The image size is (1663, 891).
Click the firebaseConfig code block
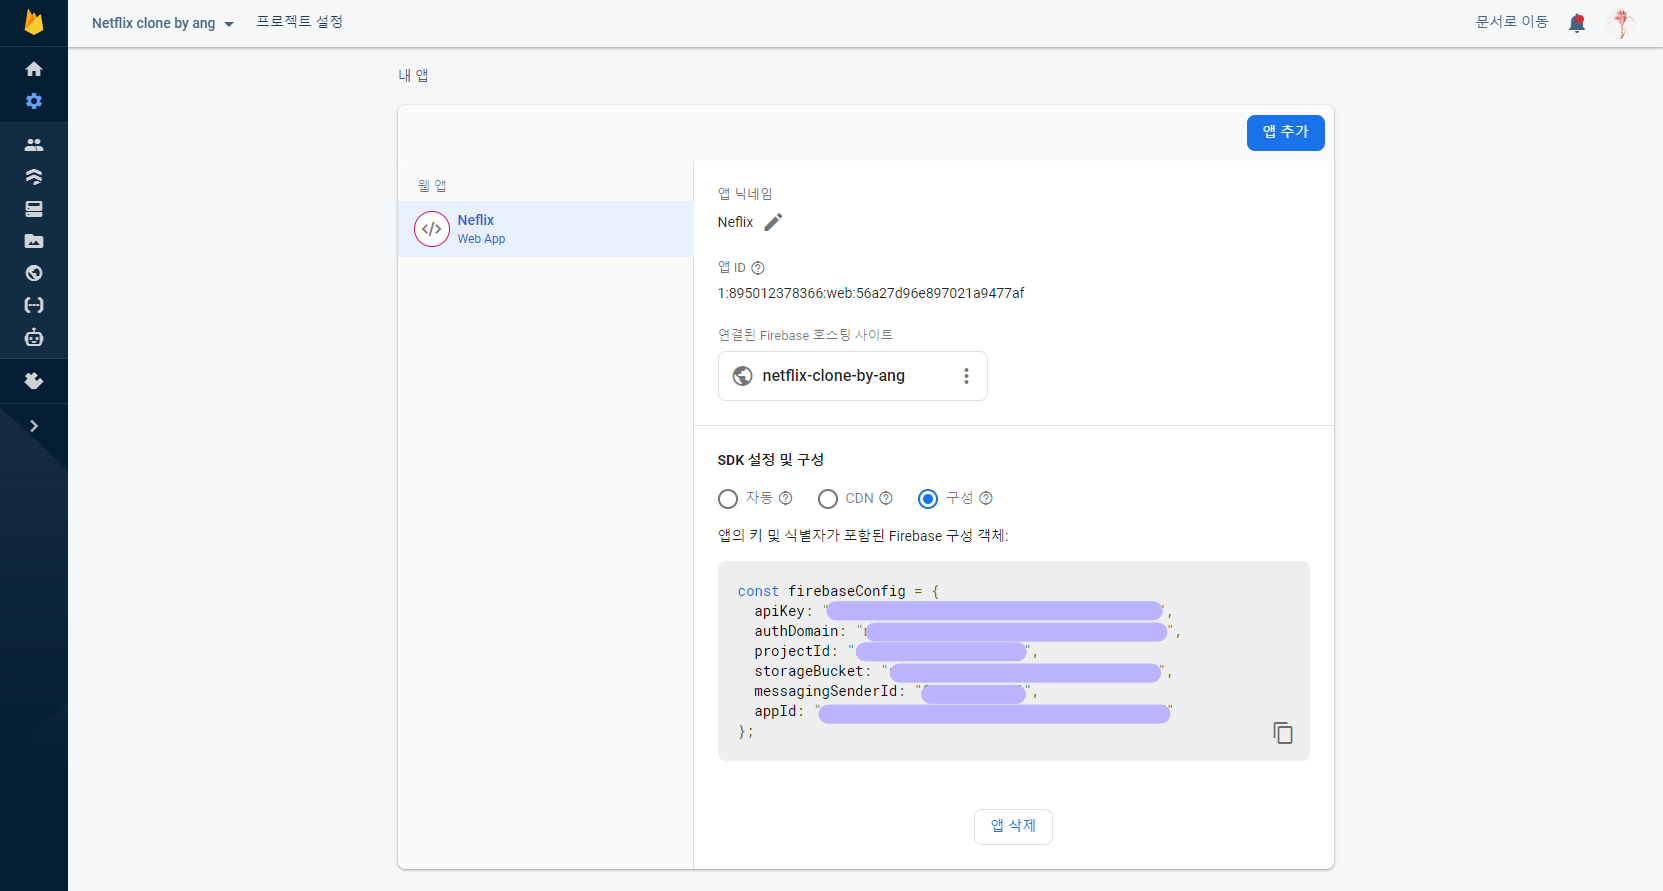click(1013, 661)
